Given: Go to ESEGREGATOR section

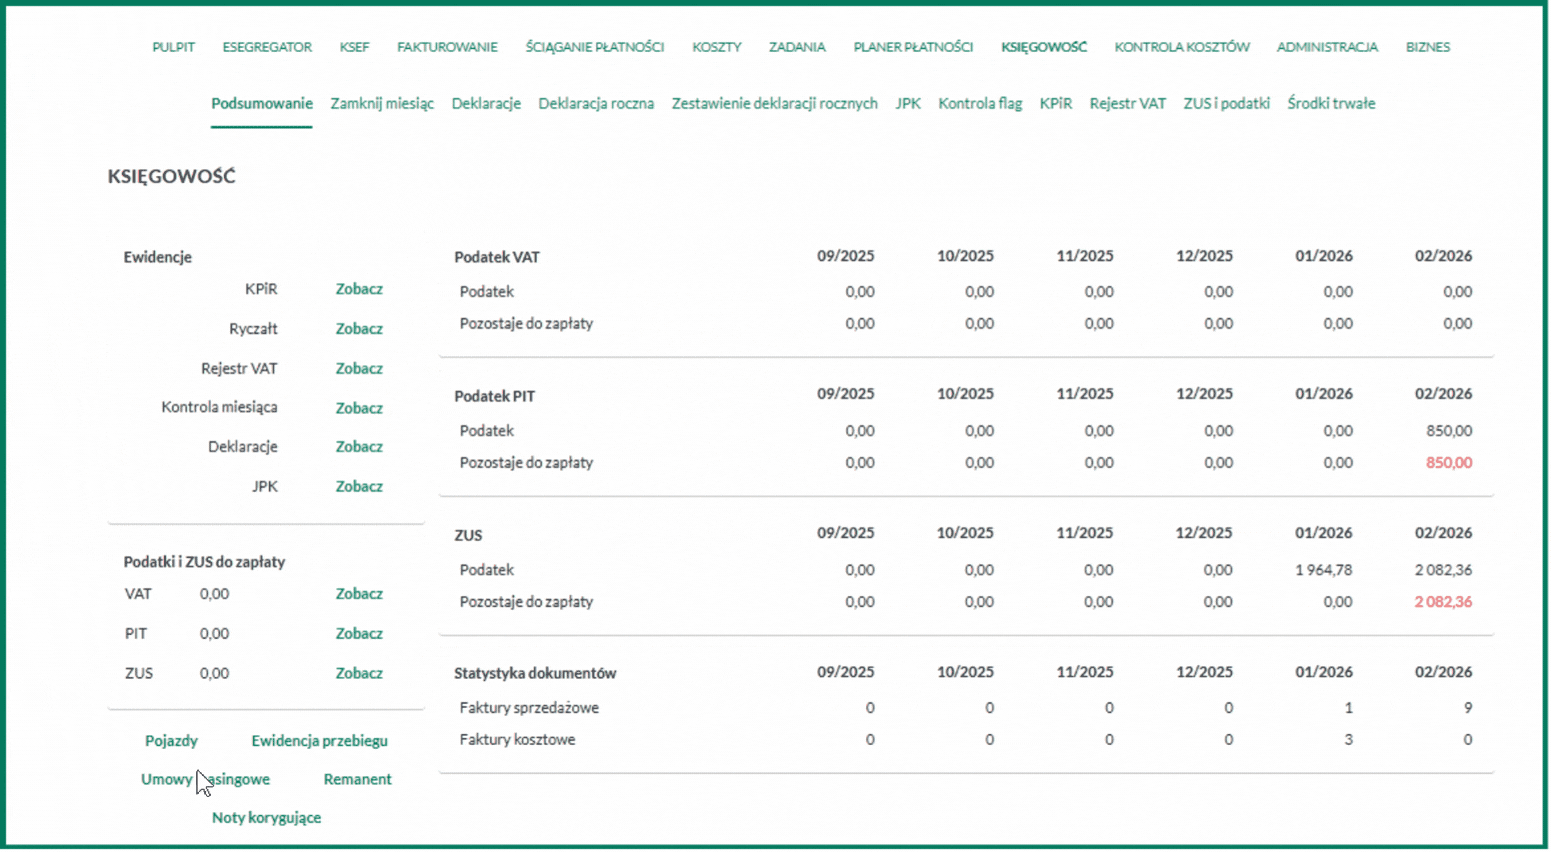Looking at the screenshot, I should pos(267,47).
